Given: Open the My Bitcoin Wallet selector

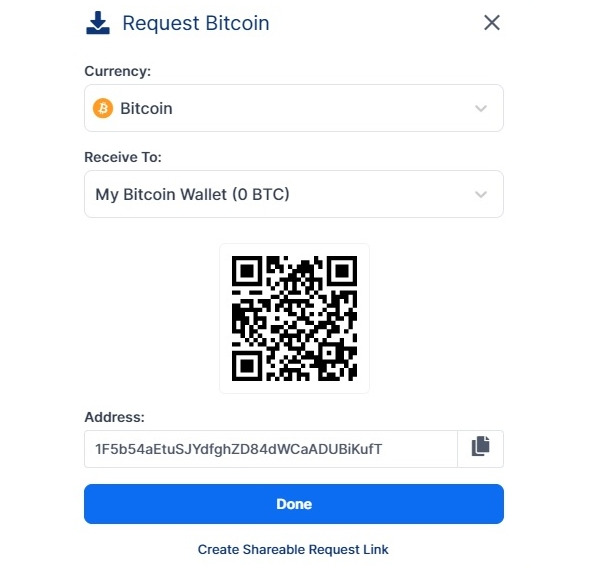Looking at the screenshot, I should pos(294,194).
